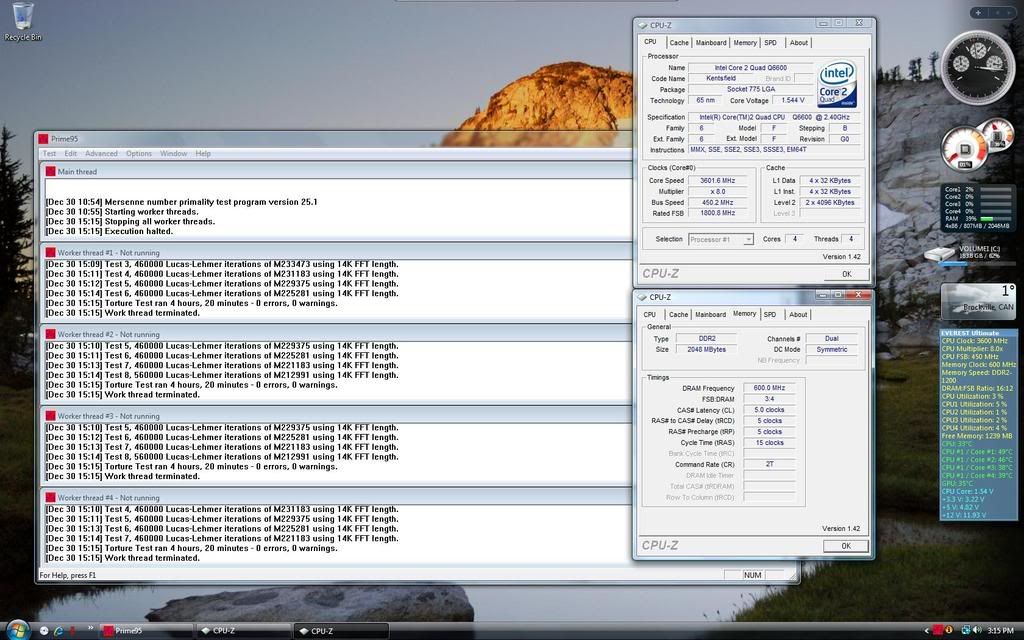The height and width of the screenshot is (640, 1024).
Task: Select lower CPU-Z Cache tab
Action: [x=678, y=314]
